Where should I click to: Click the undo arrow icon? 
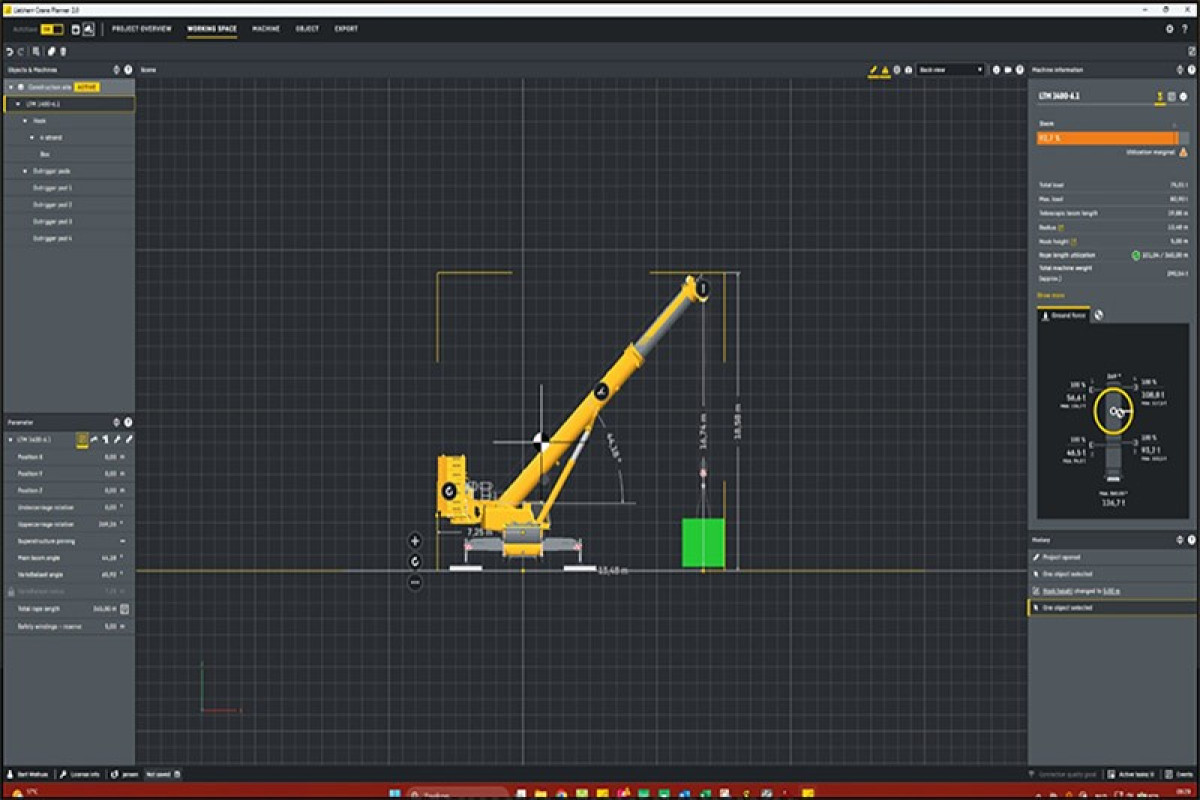(9, 50)
